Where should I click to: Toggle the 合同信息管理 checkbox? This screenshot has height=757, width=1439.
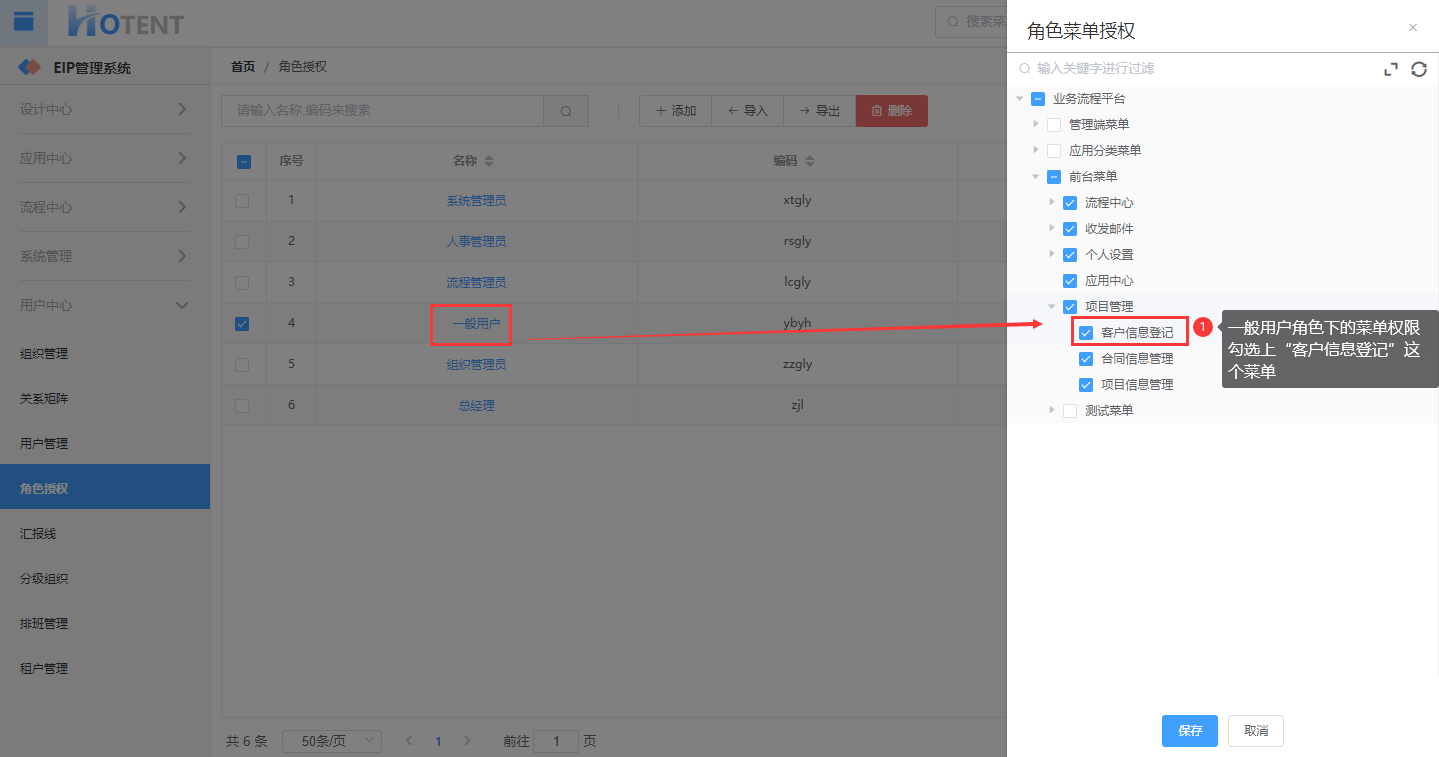point(1086,359)
